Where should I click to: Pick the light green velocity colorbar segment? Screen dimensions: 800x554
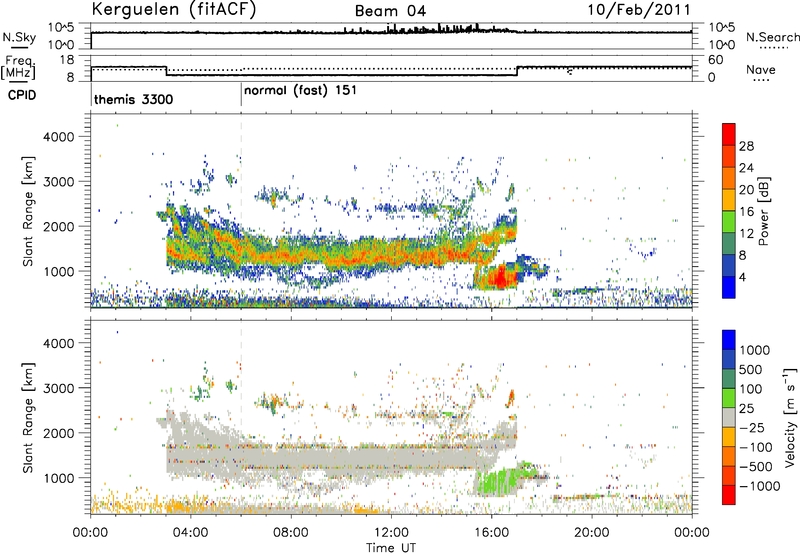click(729, 398)
